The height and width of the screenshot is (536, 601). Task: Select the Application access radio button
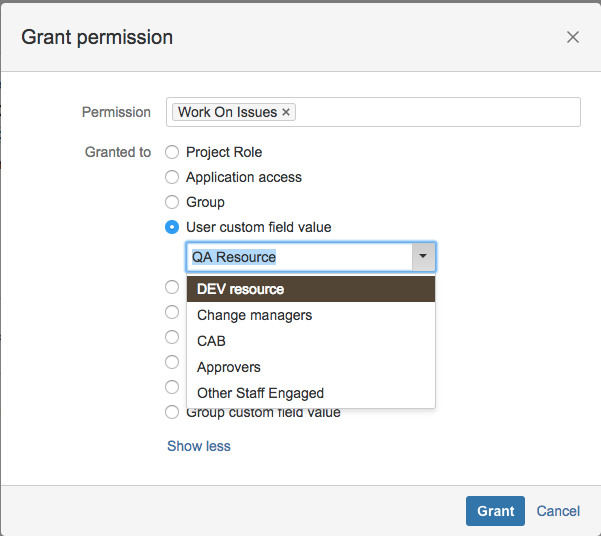[172, 177]
